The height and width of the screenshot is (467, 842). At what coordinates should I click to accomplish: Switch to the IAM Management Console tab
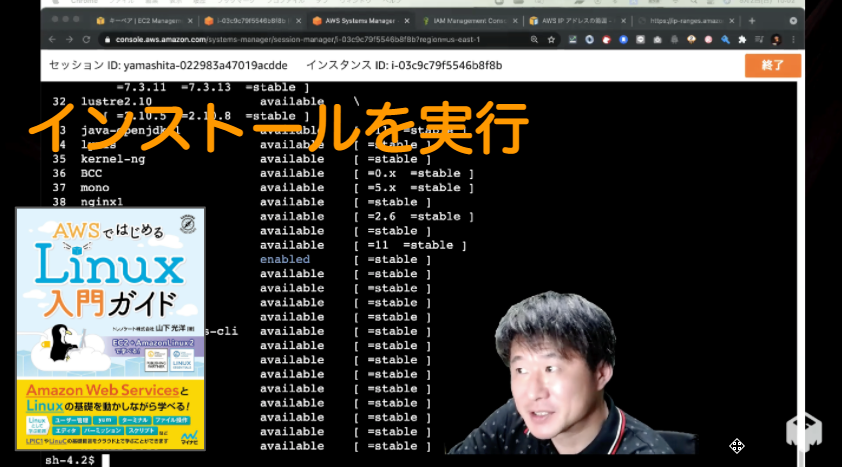pyautogui.click(x=469, y=20)
